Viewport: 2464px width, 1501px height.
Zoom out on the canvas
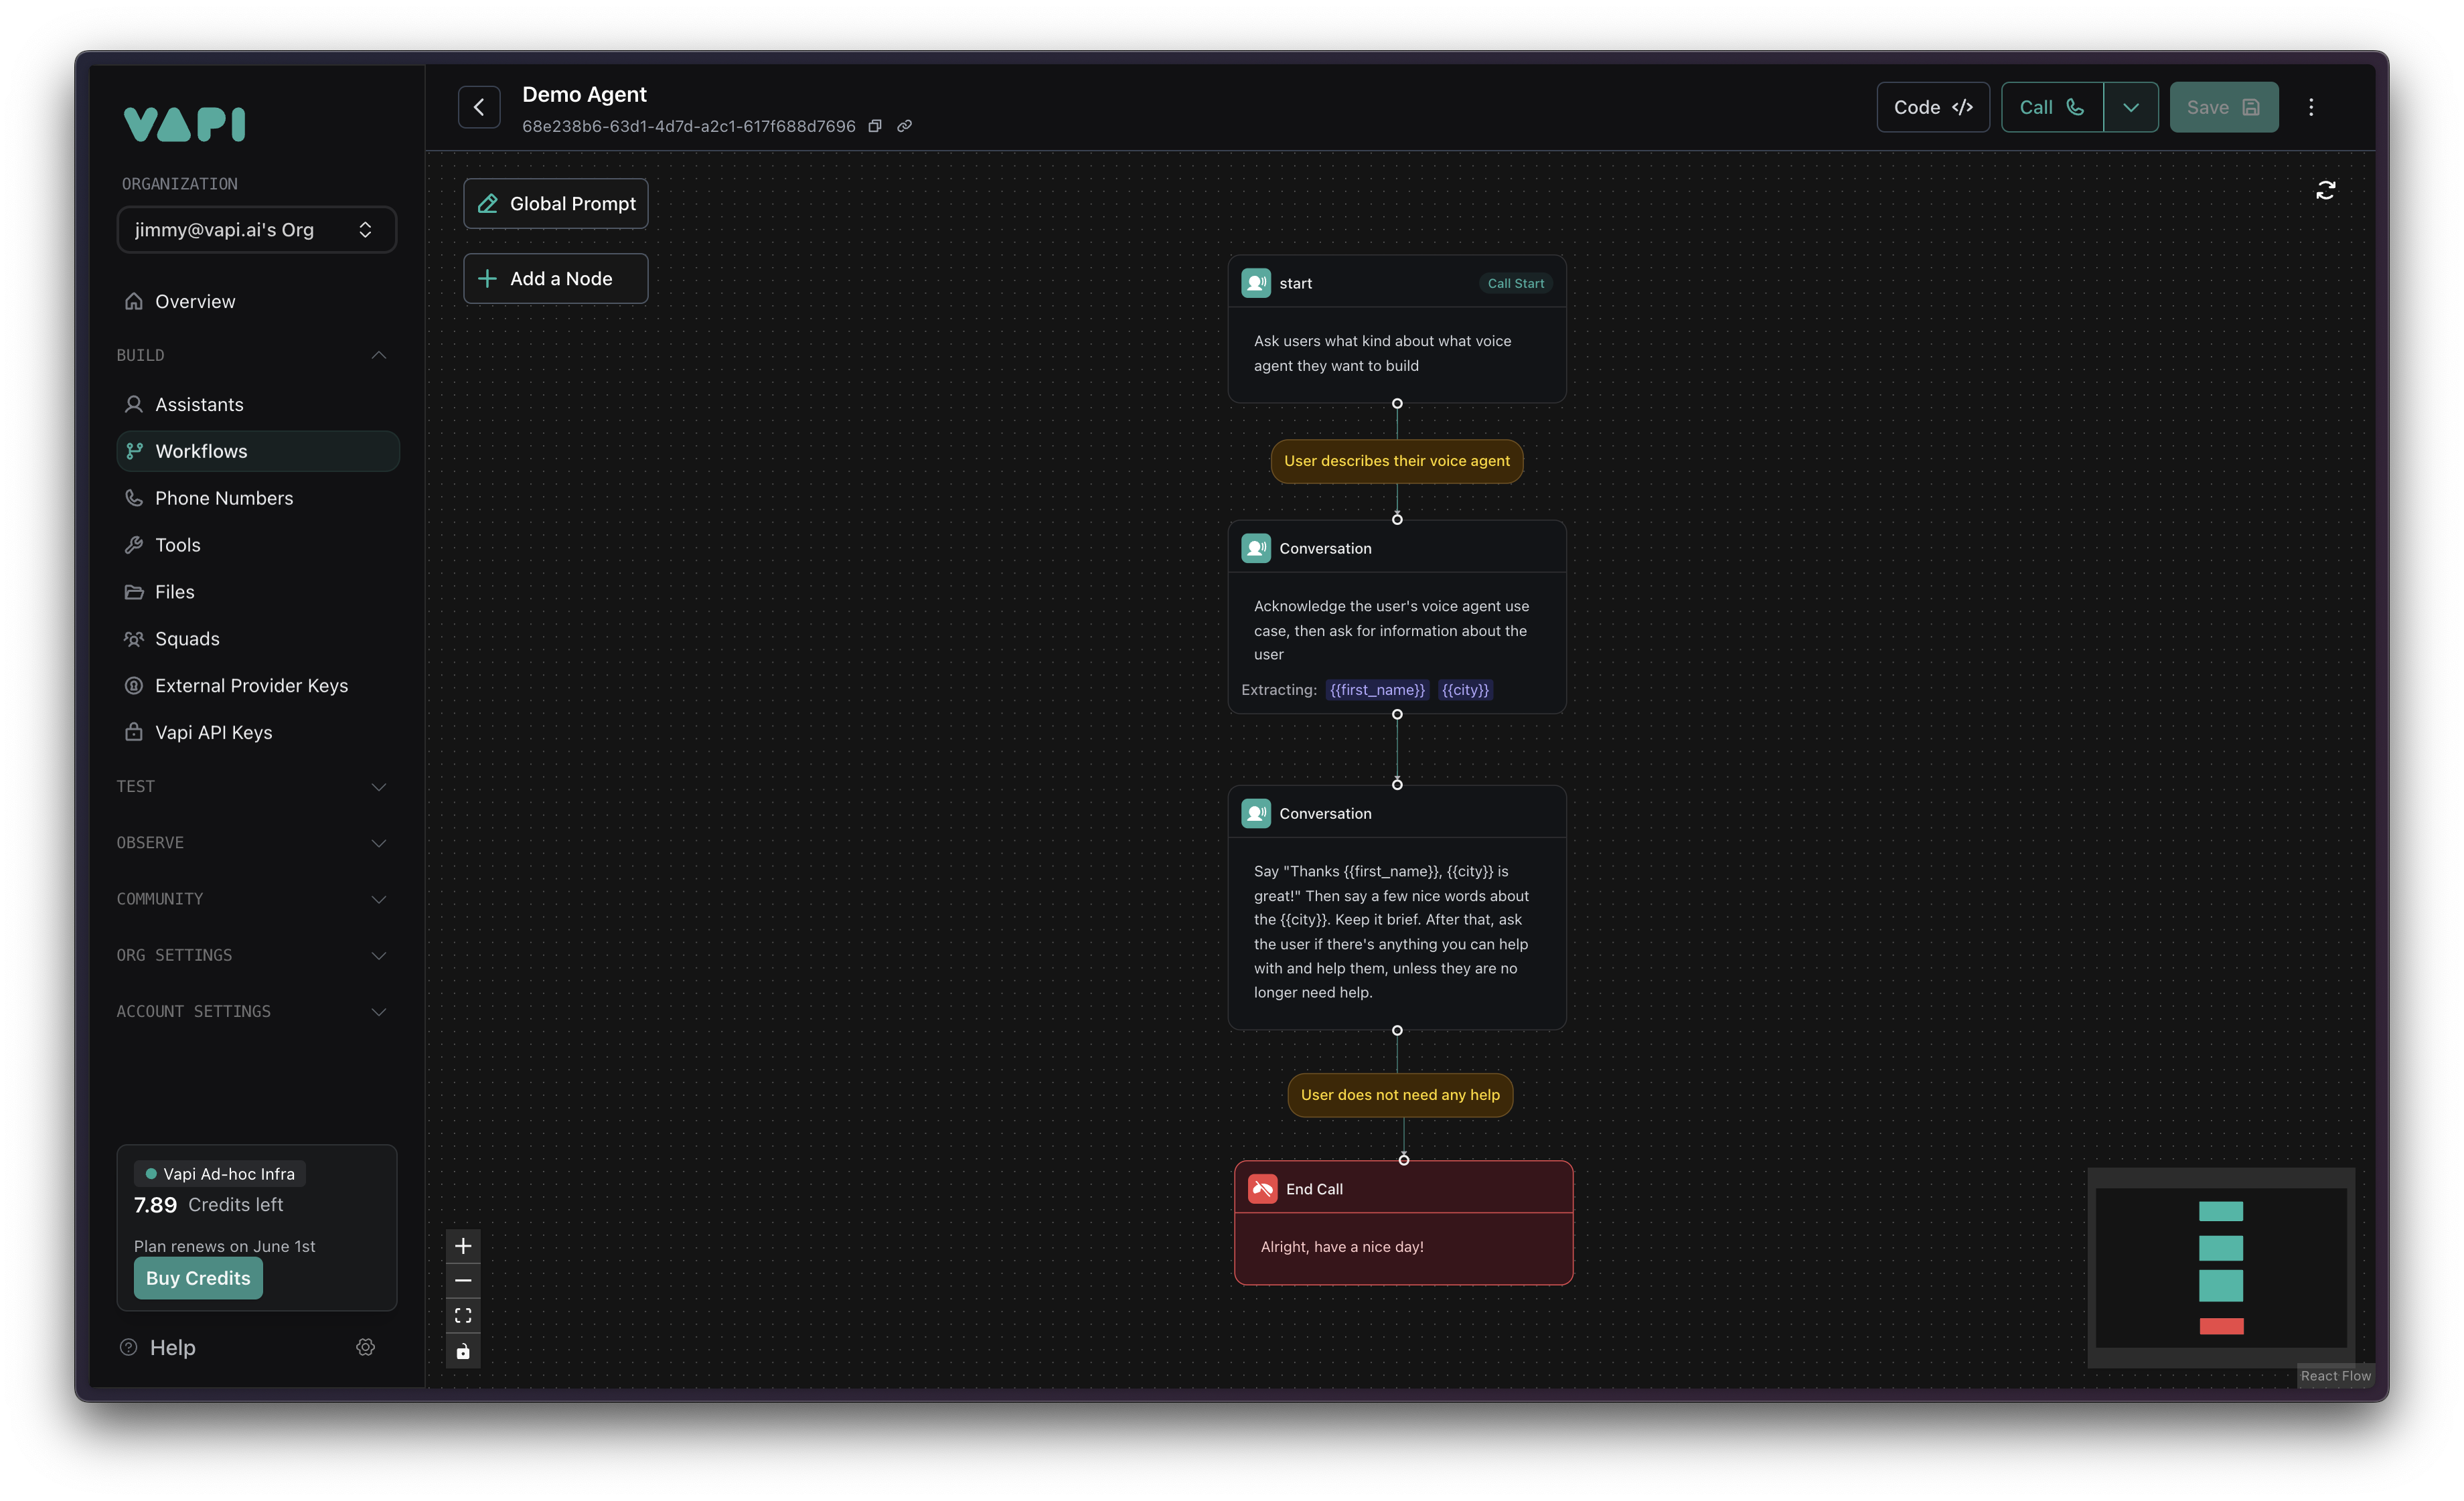(x=463, y=1280)
